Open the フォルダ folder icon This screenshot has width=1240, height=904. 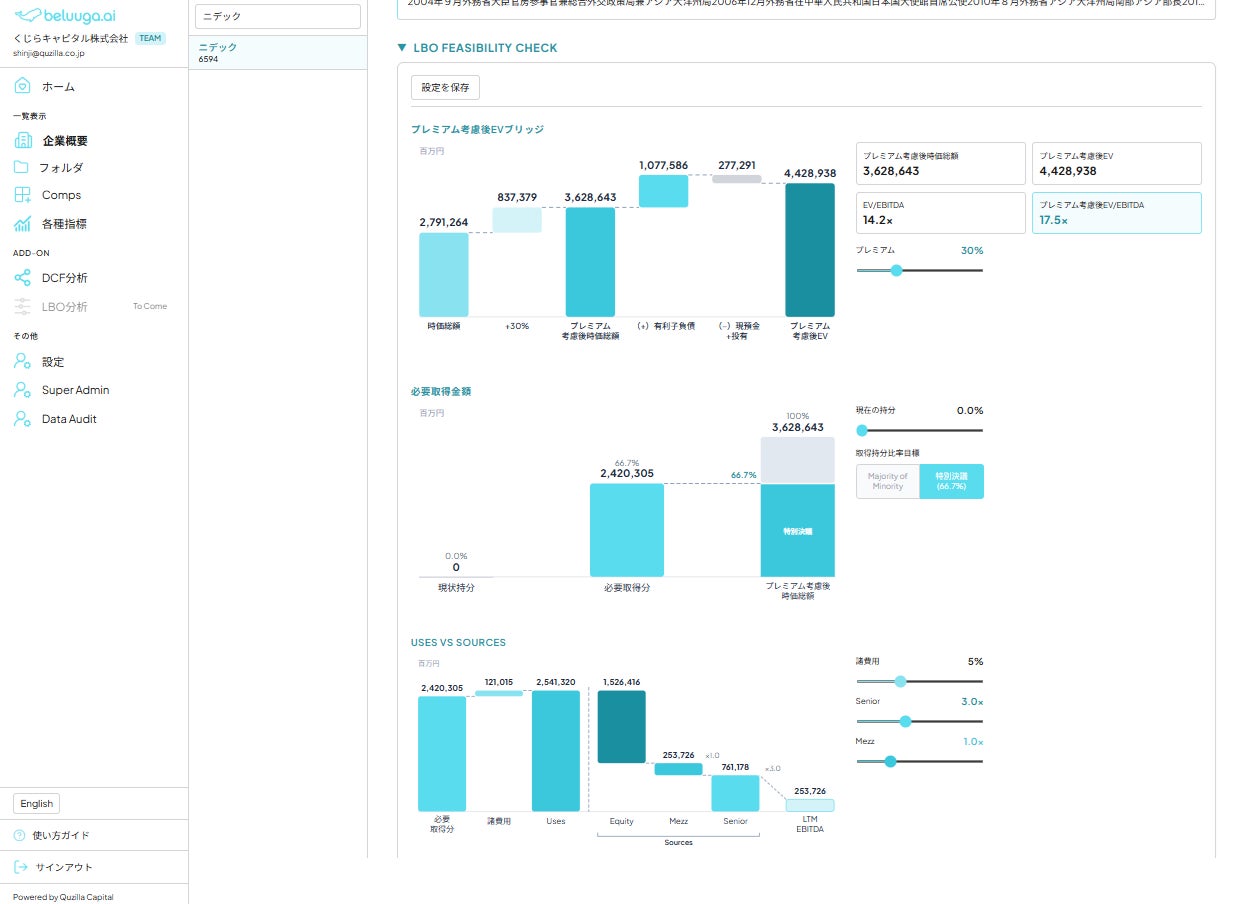pyautogui.click(x=22, y=167)
